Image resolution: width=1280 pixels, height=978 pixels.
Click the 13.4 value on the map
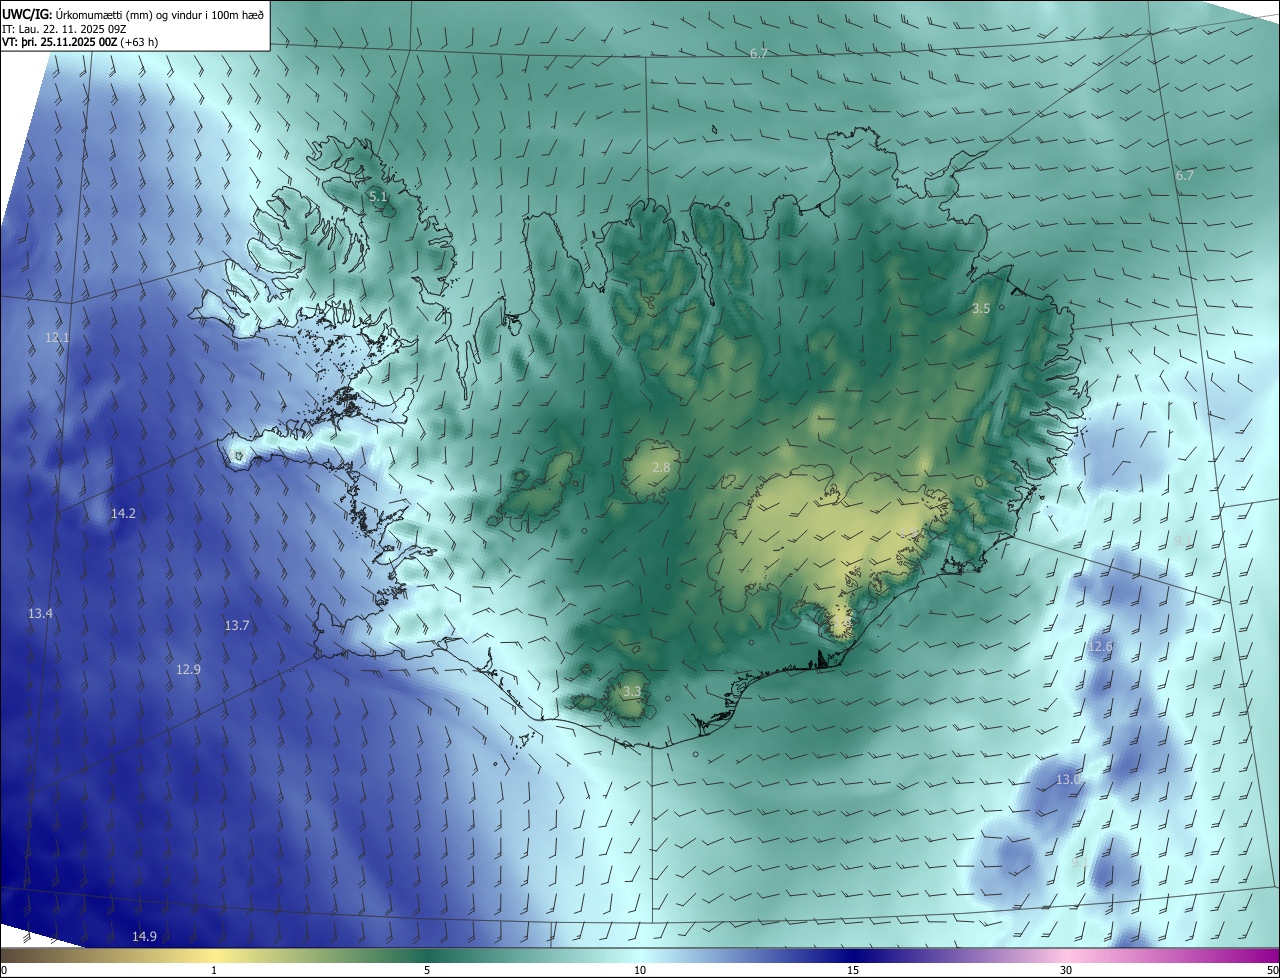[40, 613]
